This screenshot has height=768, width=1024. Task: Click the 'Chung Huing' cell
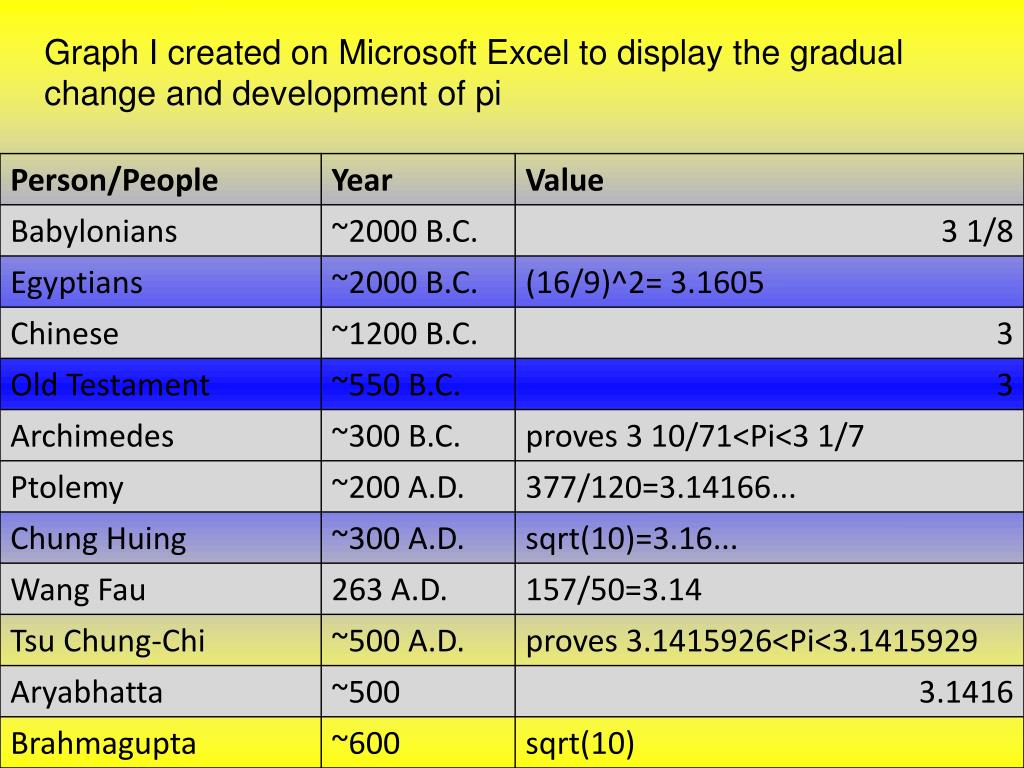pyautogui.click(x=161, y=538)
